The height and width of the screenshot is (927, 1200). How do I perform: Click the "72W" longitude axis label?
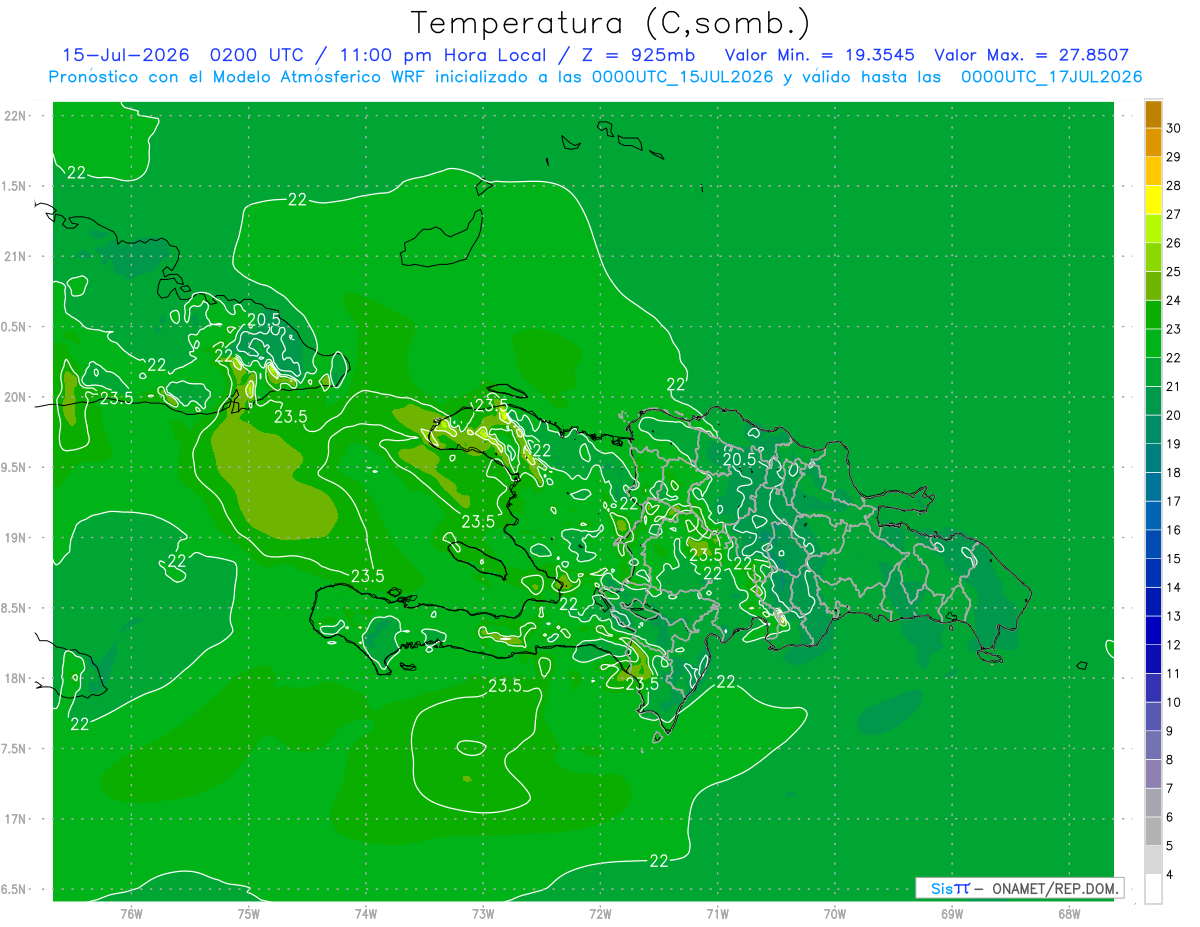click(x=600, y=912)
